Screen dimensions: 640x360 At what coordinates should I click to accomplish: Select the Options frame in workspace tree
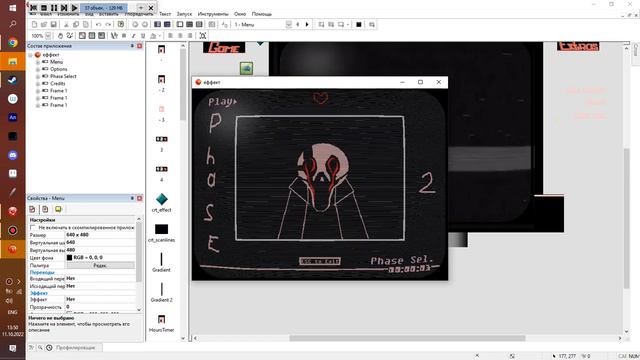pos(59,69)
